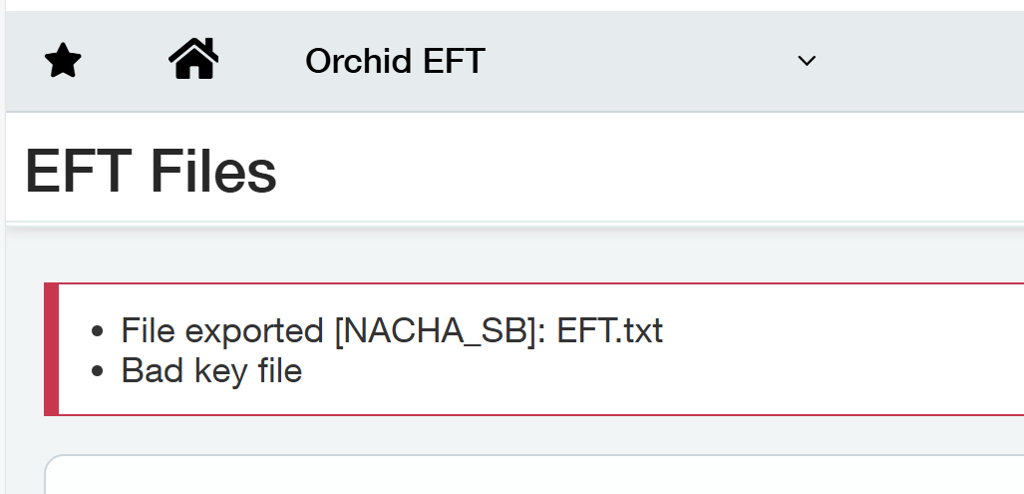
Task: Click the EFT Files page heading
Action: coord(150,171)
